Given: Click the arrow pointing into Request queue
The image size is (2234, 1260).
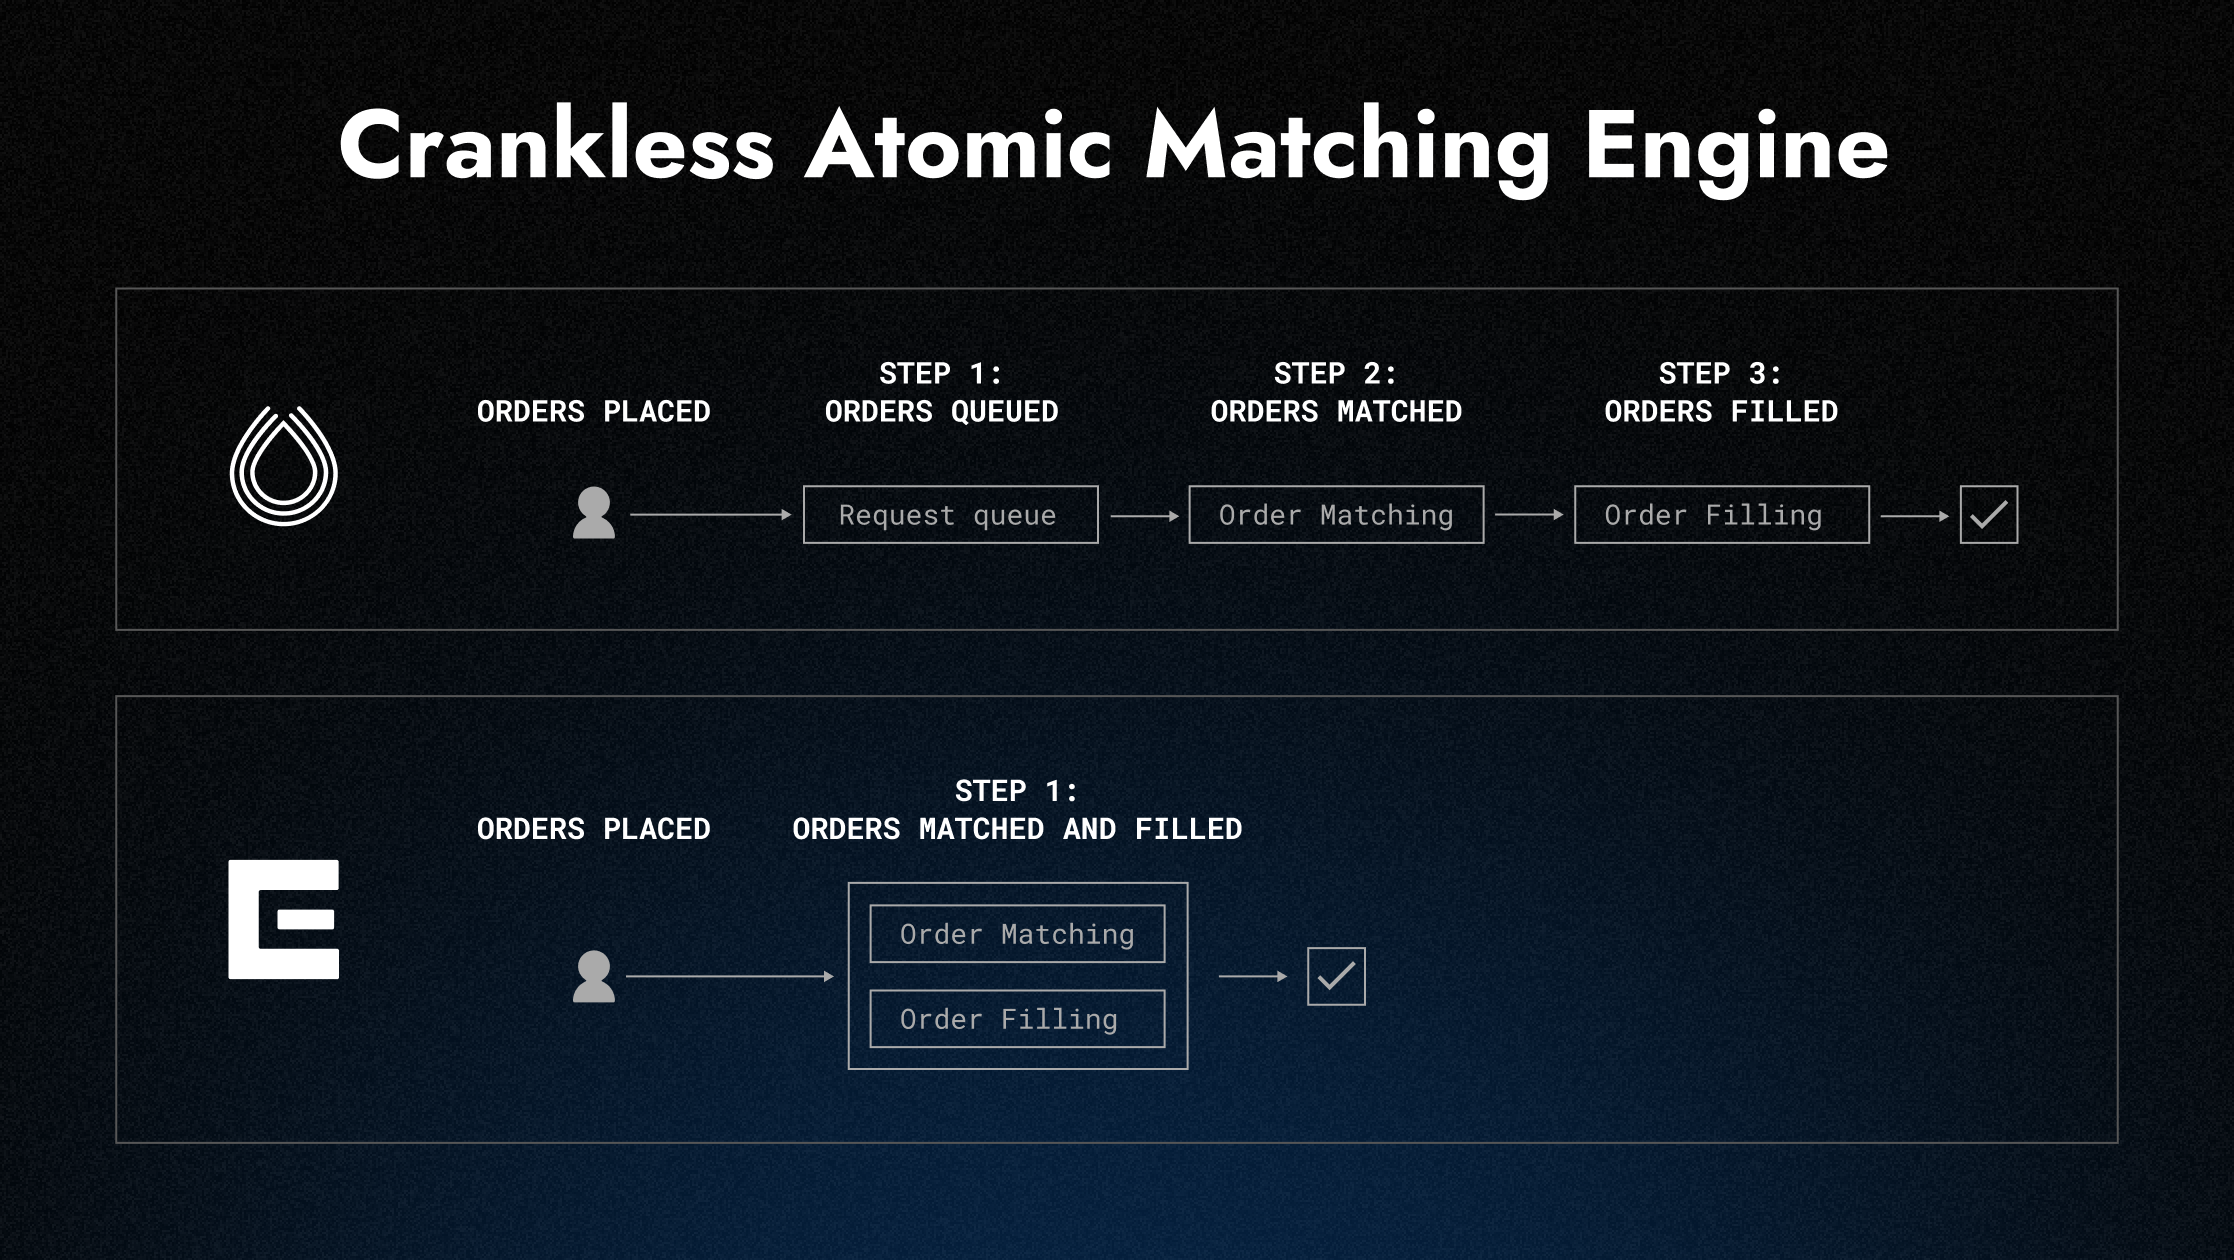Looking at the screenshot, I should click(710, 515).
